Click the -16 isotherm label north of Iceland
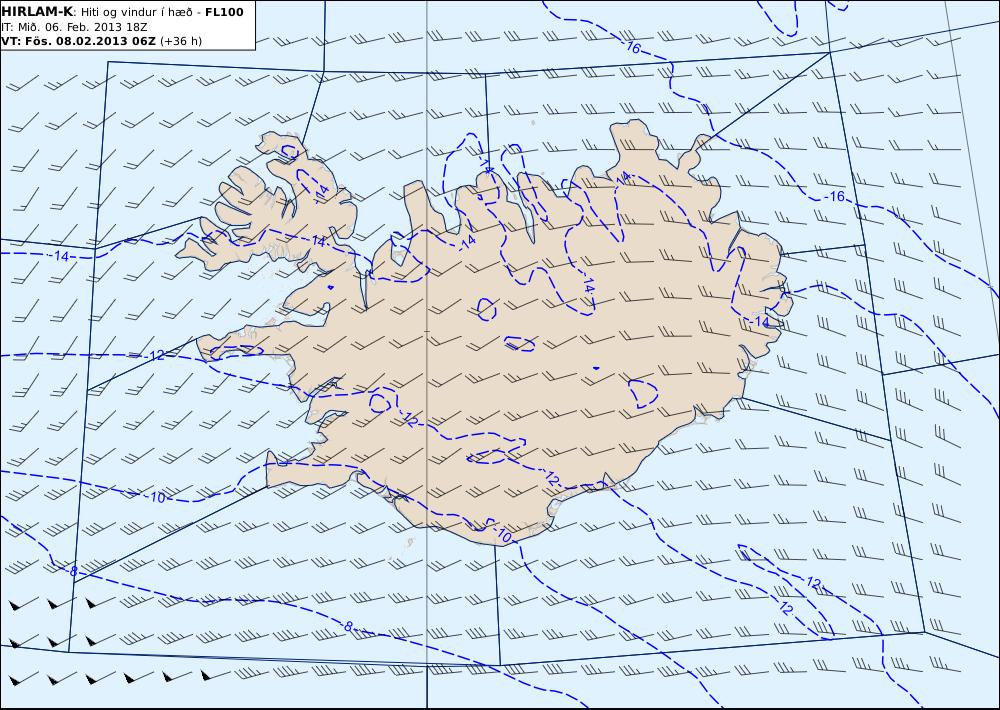 point(633,47)
